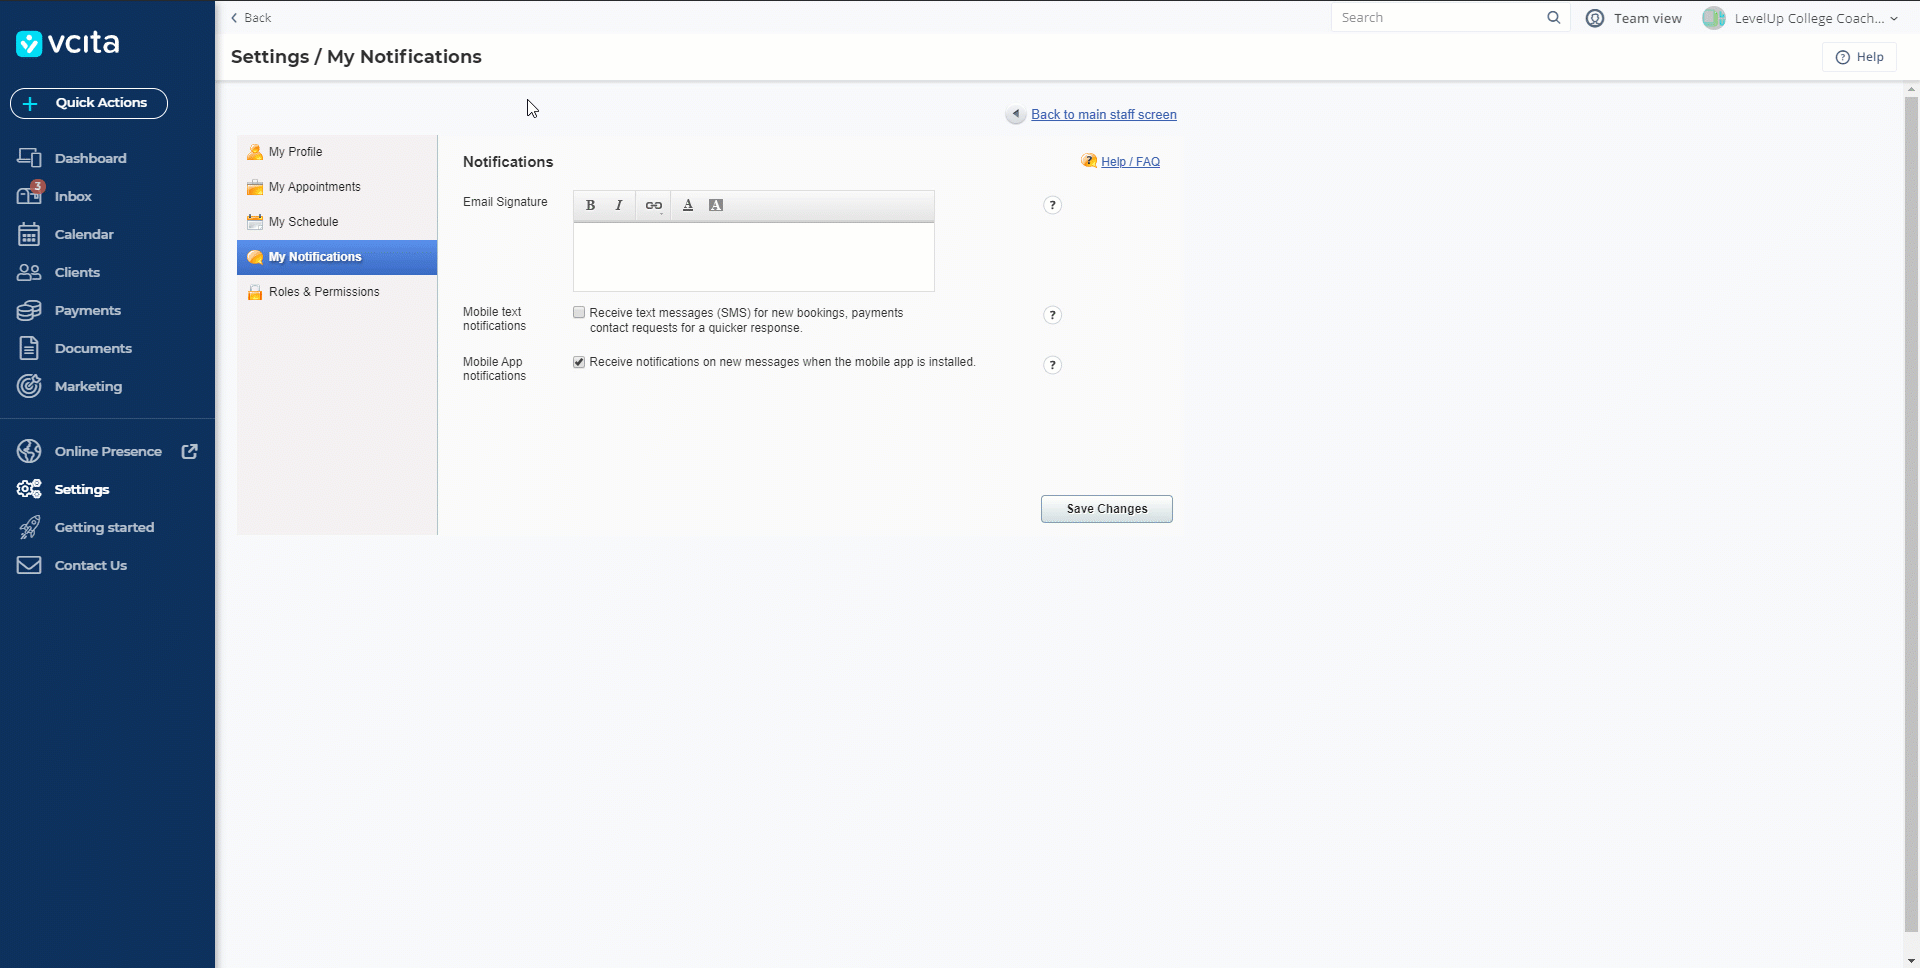Click the account avatar icon

1714,18
